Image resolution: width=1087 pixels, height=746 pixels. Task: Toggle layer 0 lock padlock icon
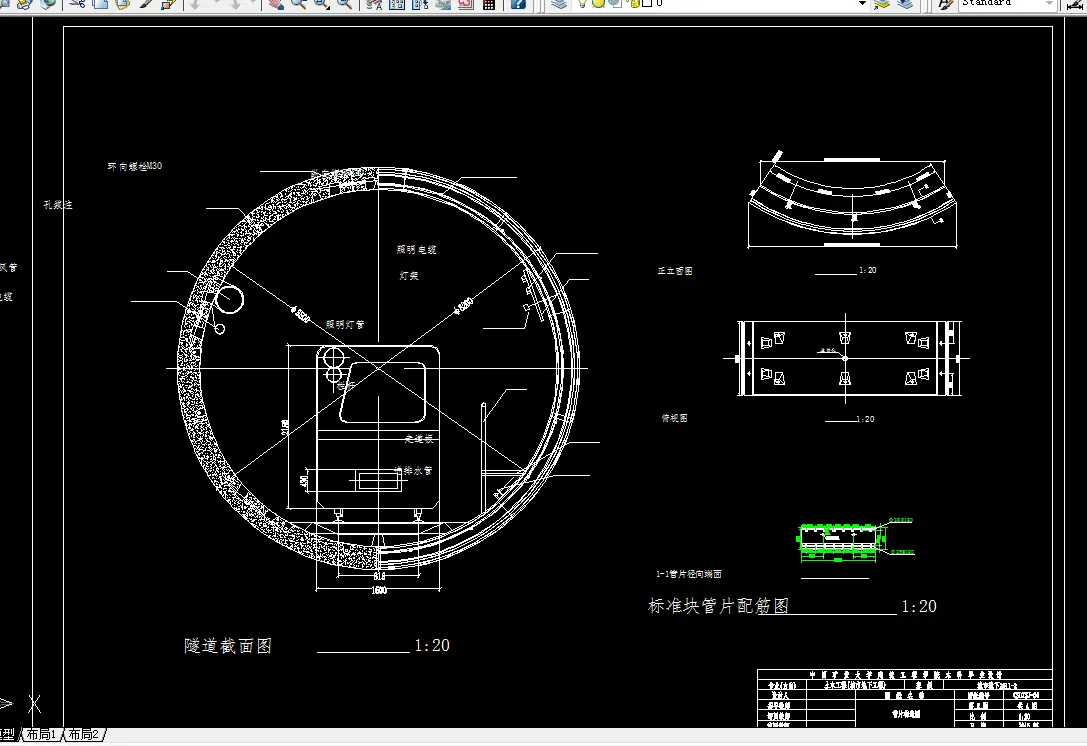tap(634, 3)
